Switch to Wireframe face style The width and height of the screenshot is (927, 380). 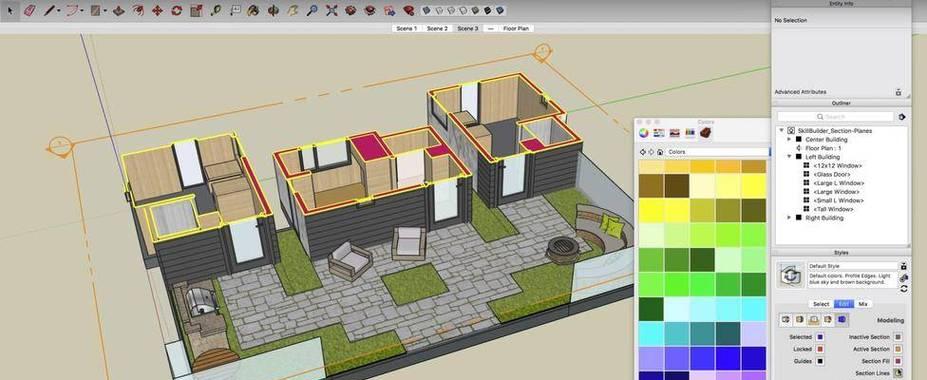(451, 10)
